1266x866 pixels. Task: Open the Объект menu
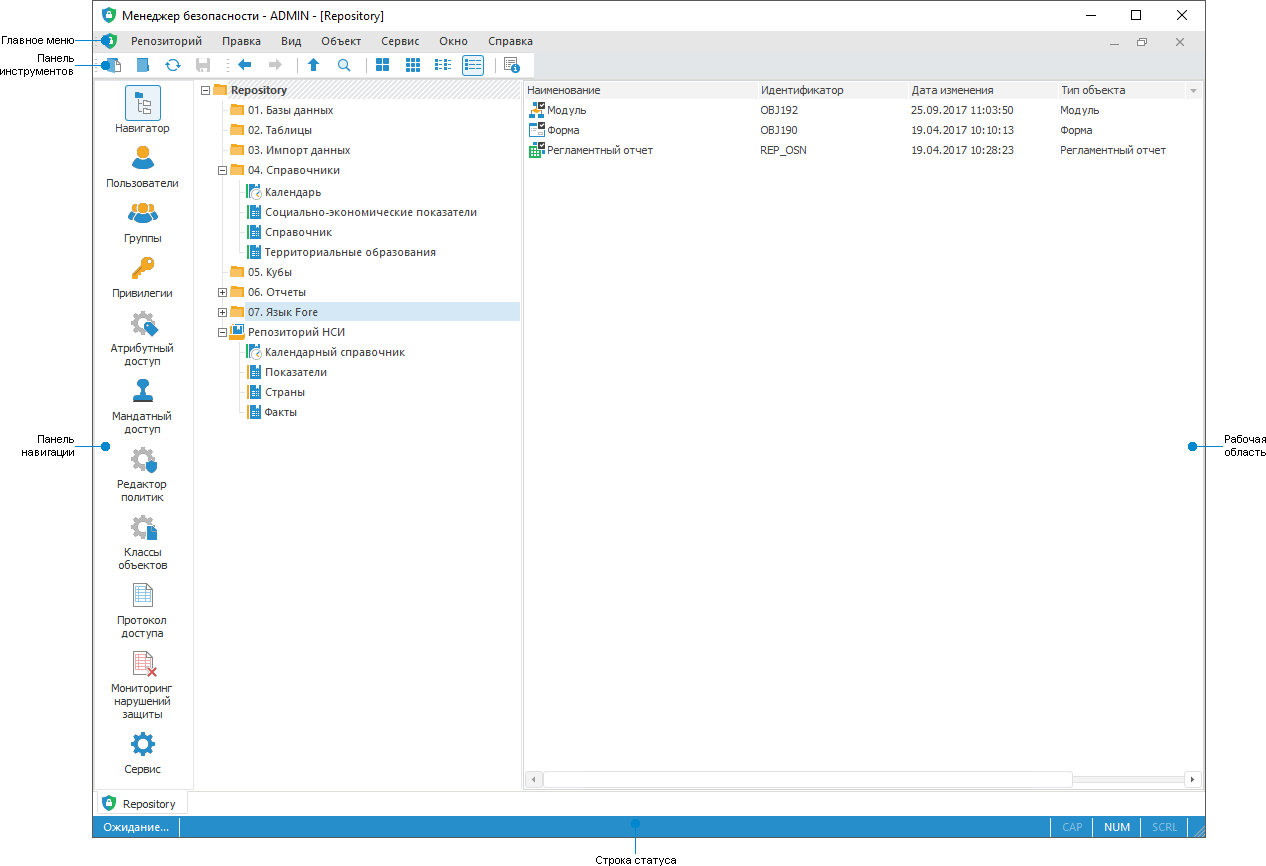341,41
